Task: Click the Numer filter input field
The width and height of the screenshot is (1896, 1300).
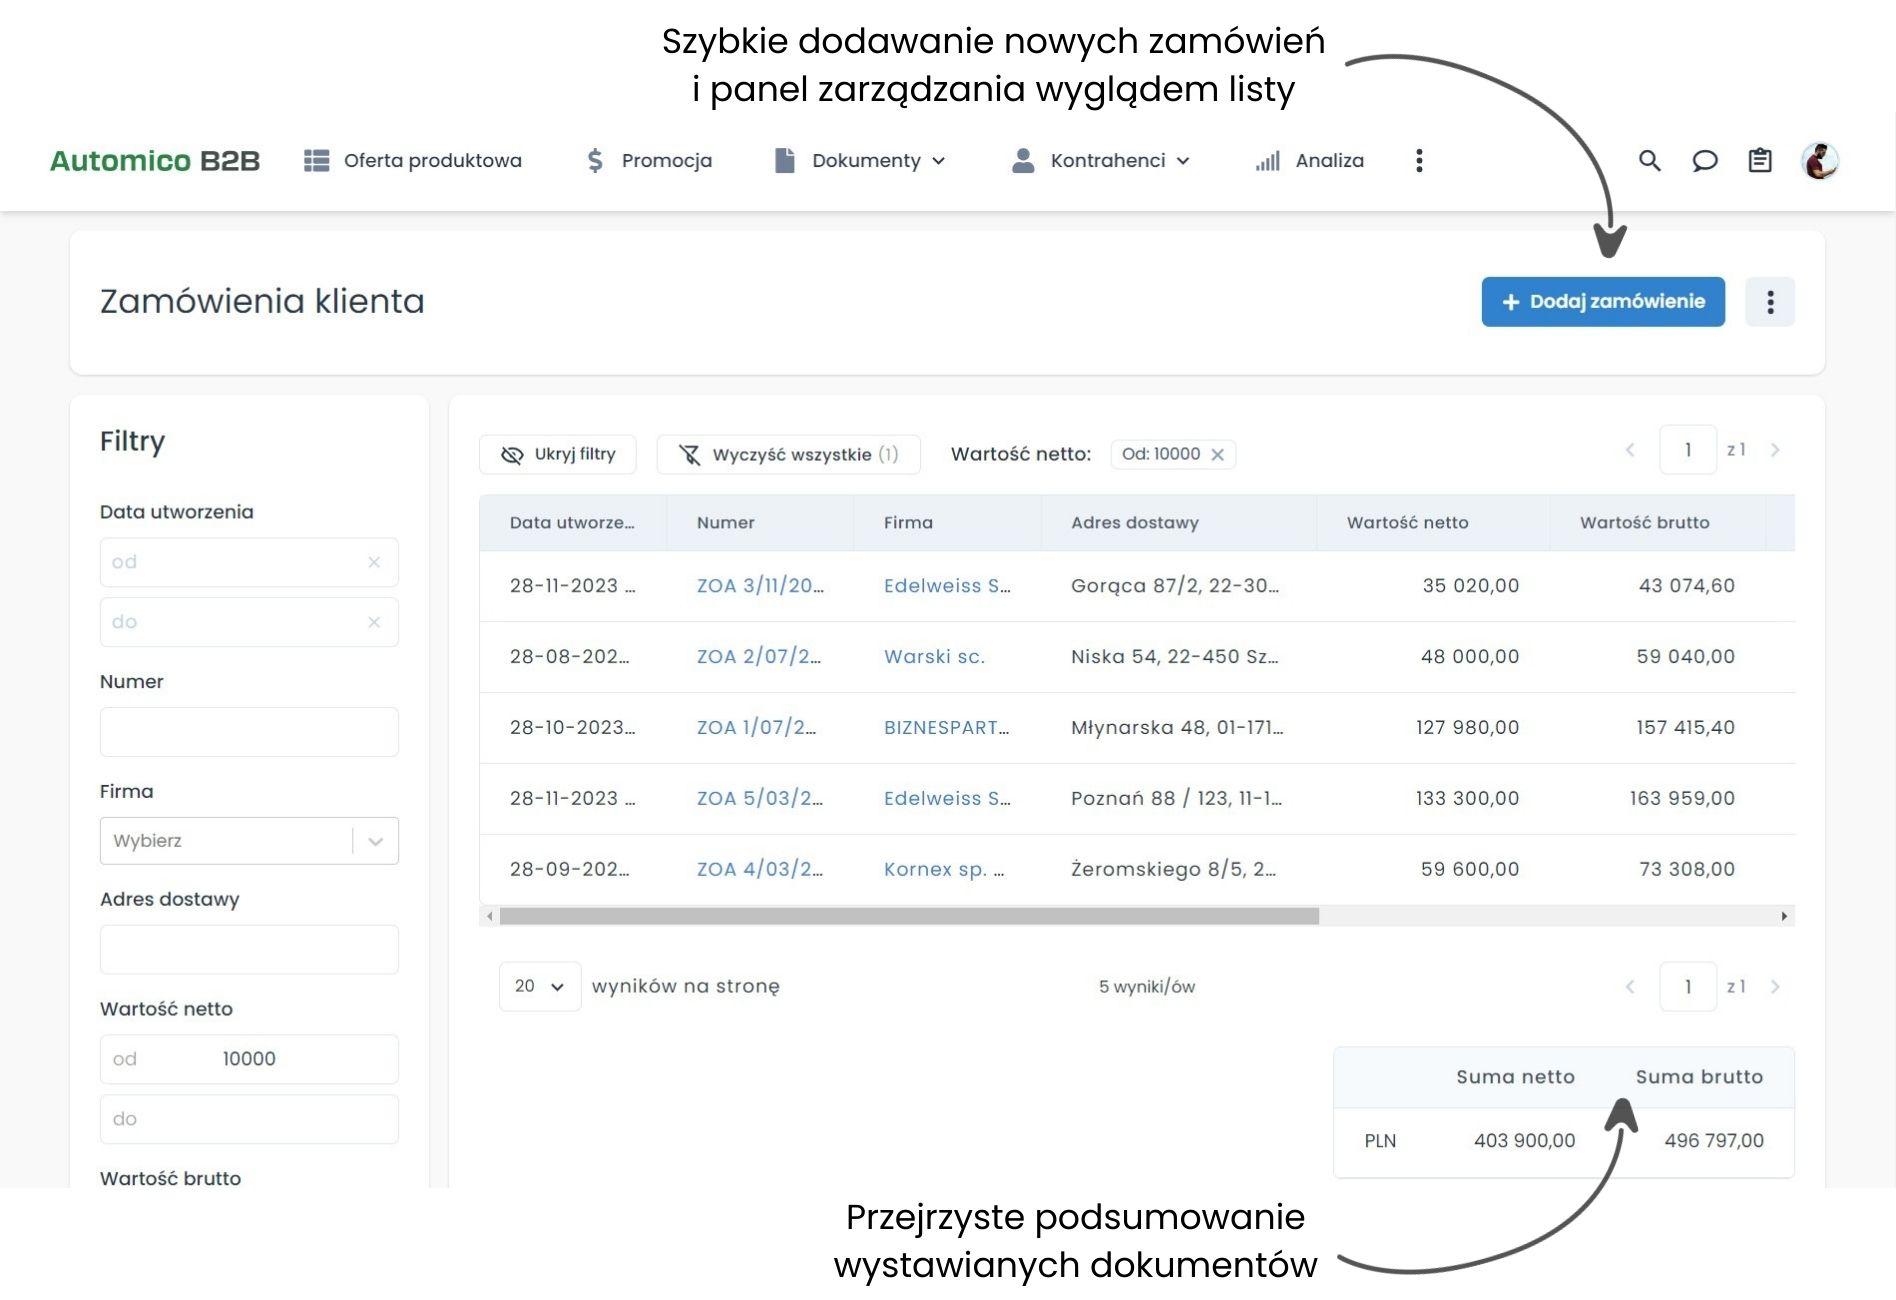Action: [249, 733]
